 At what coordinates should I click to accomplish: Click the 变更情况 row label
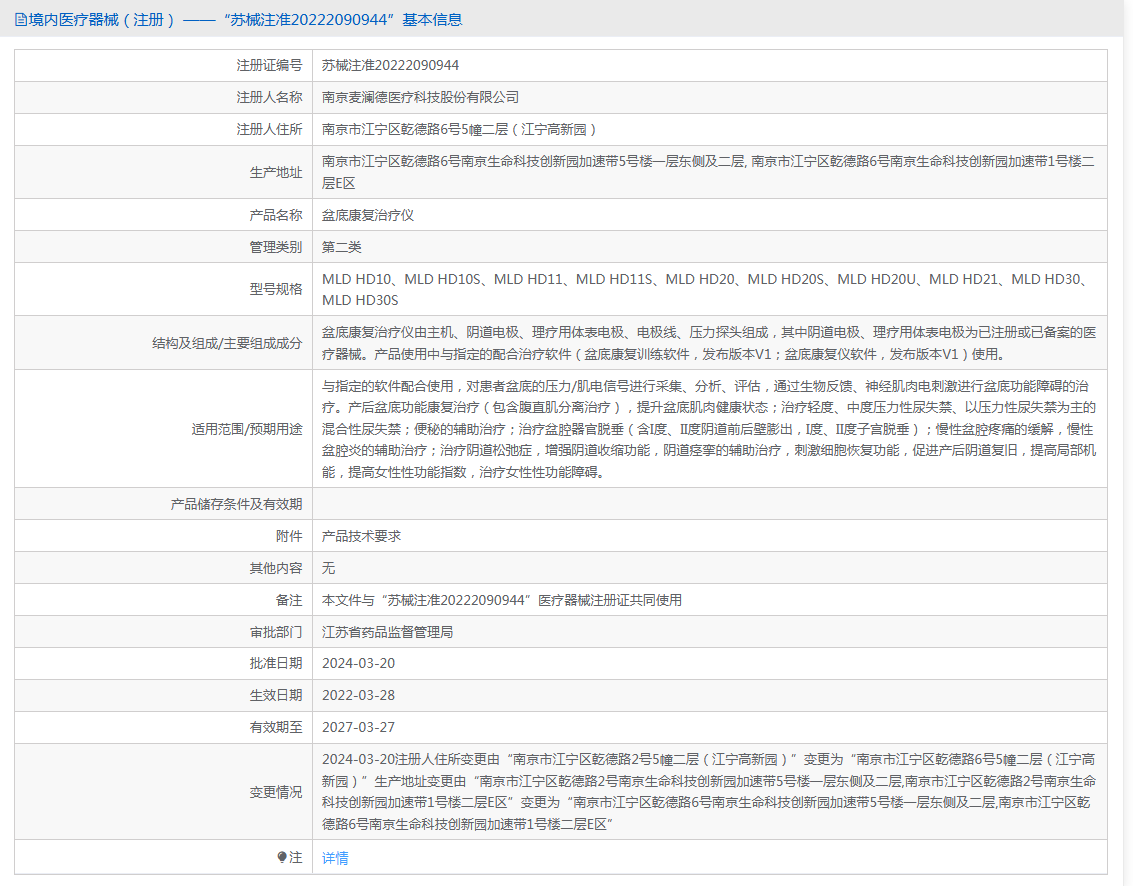(275, 792)
